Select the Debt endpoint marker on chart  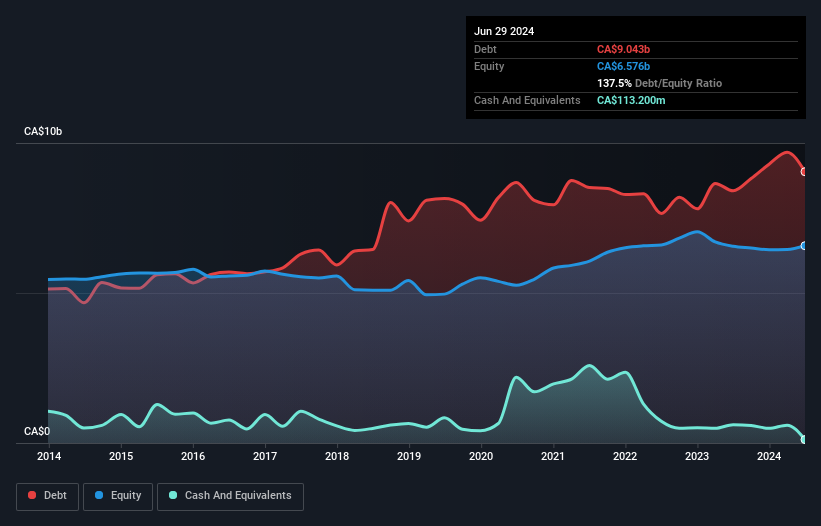804,172
